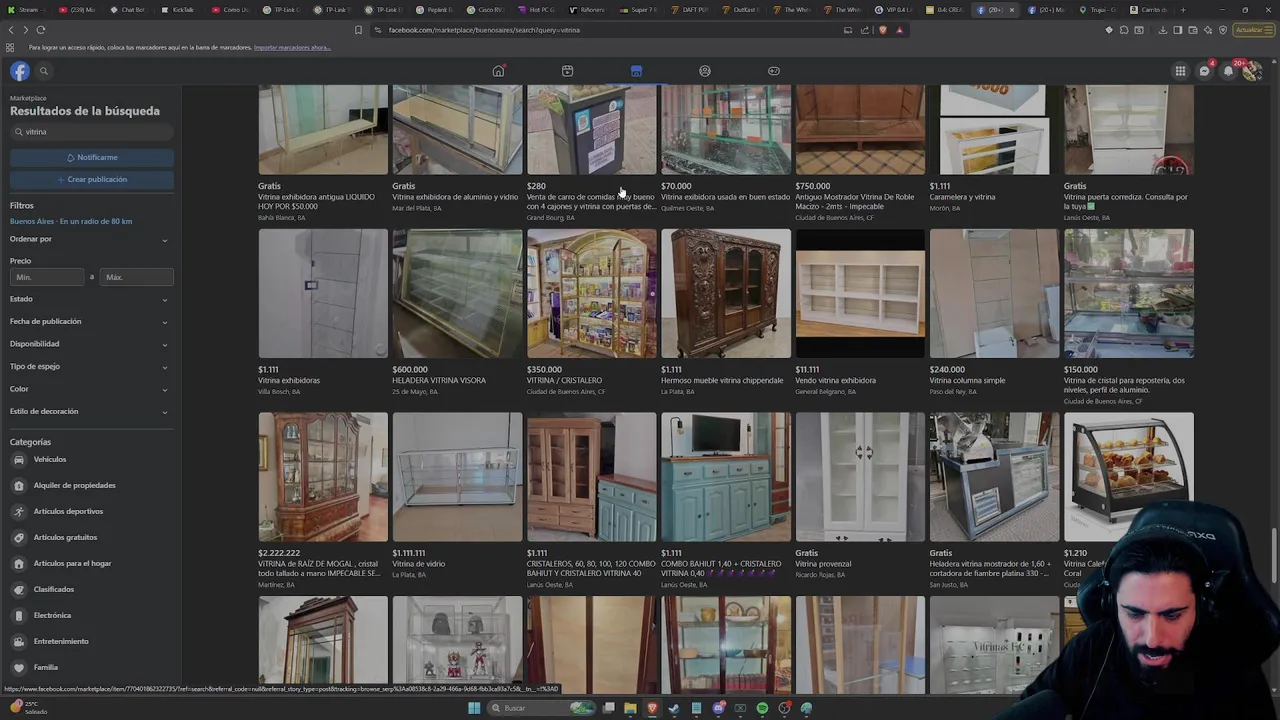Click the browser reload button
Screen dimensions: 1280x720
pos(41,30)
